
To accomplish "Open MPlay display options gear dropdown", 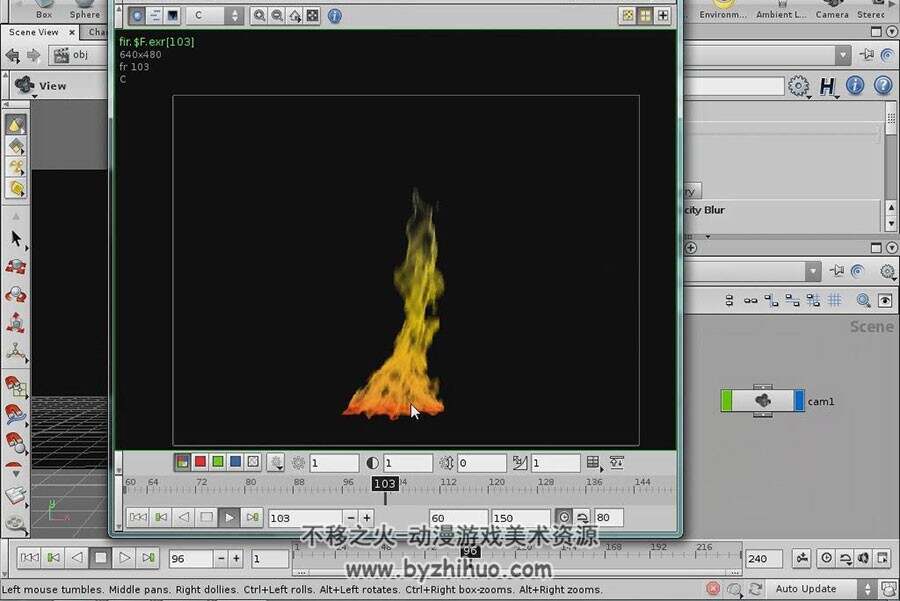I will pos(276,463).
